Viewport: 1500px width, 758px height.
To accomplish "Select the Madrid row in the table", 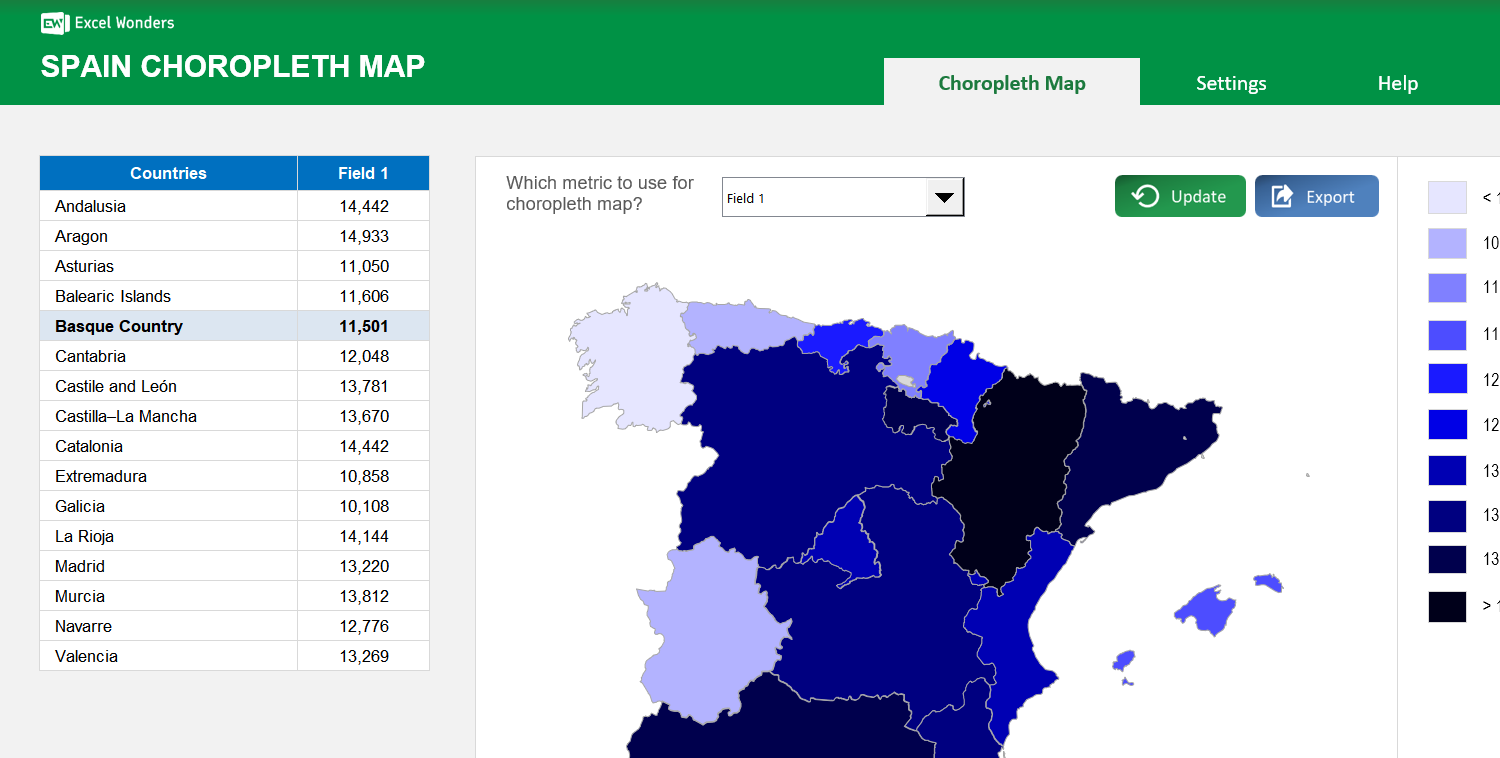I will (x=168, y=565).
